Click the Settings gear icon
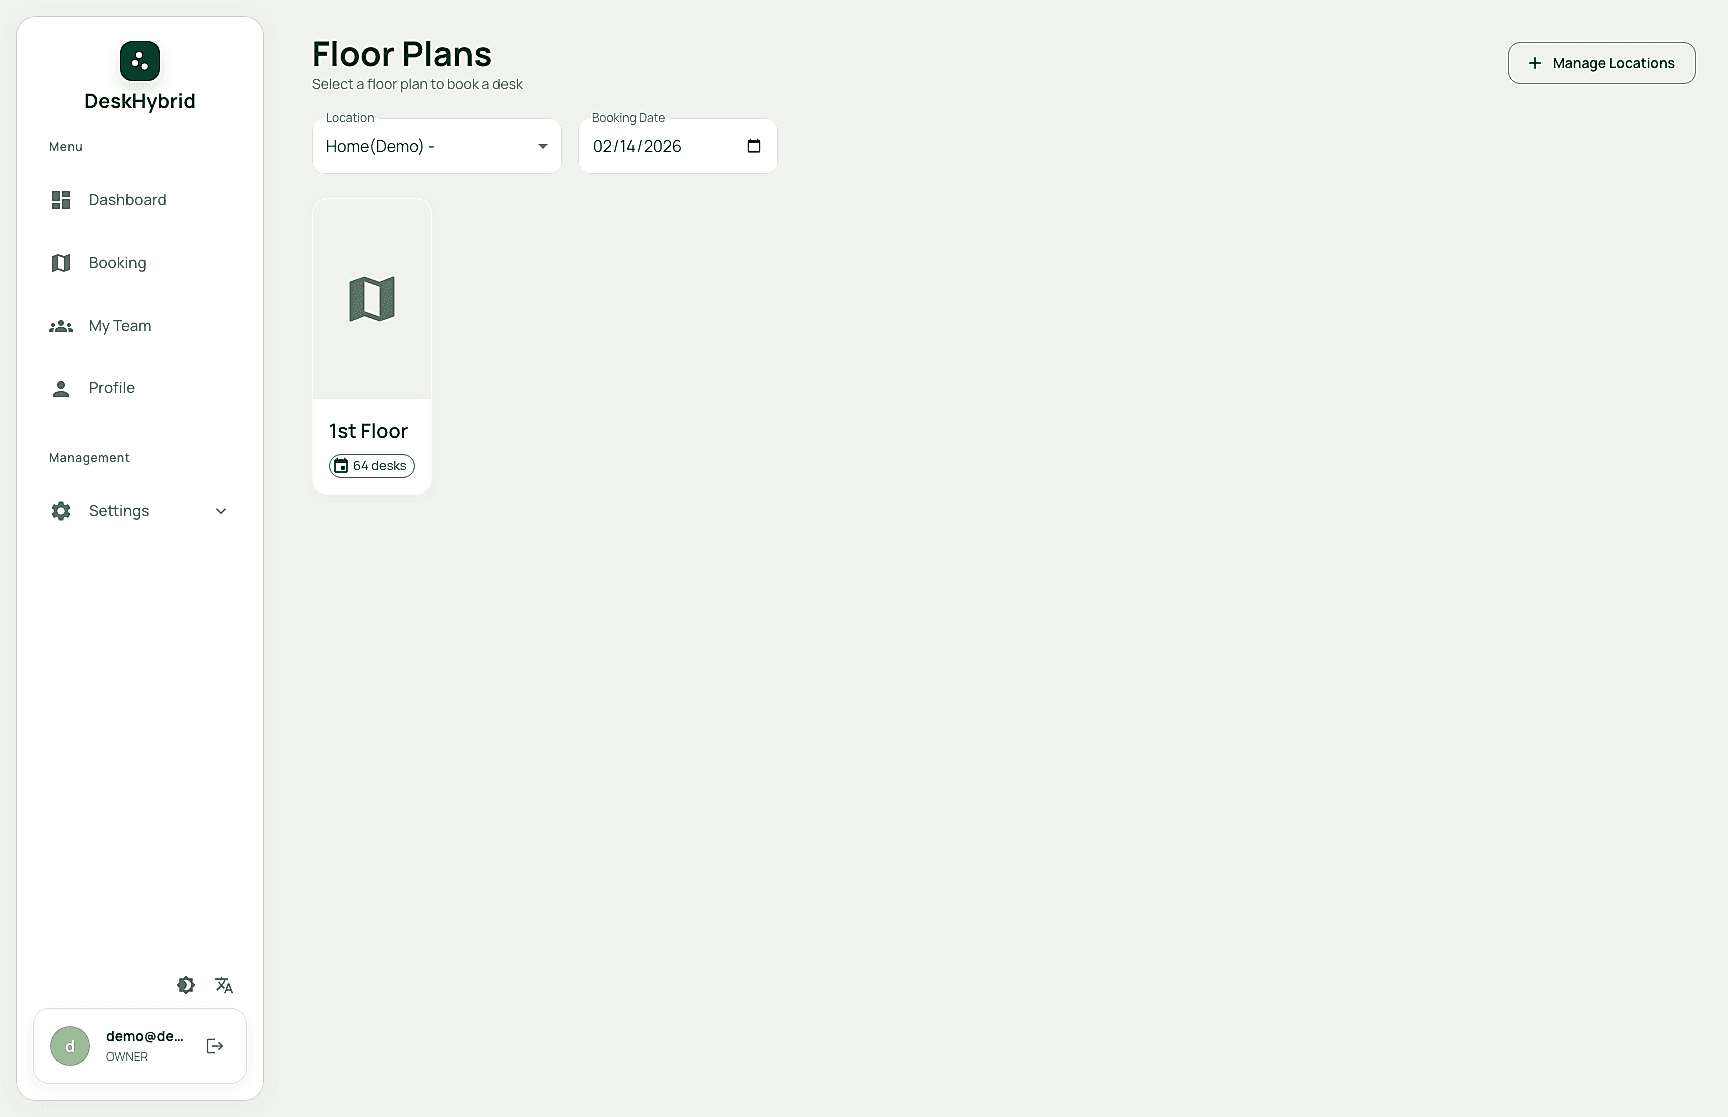This screenshot has width=1728, height=1117. coord(61,510)
